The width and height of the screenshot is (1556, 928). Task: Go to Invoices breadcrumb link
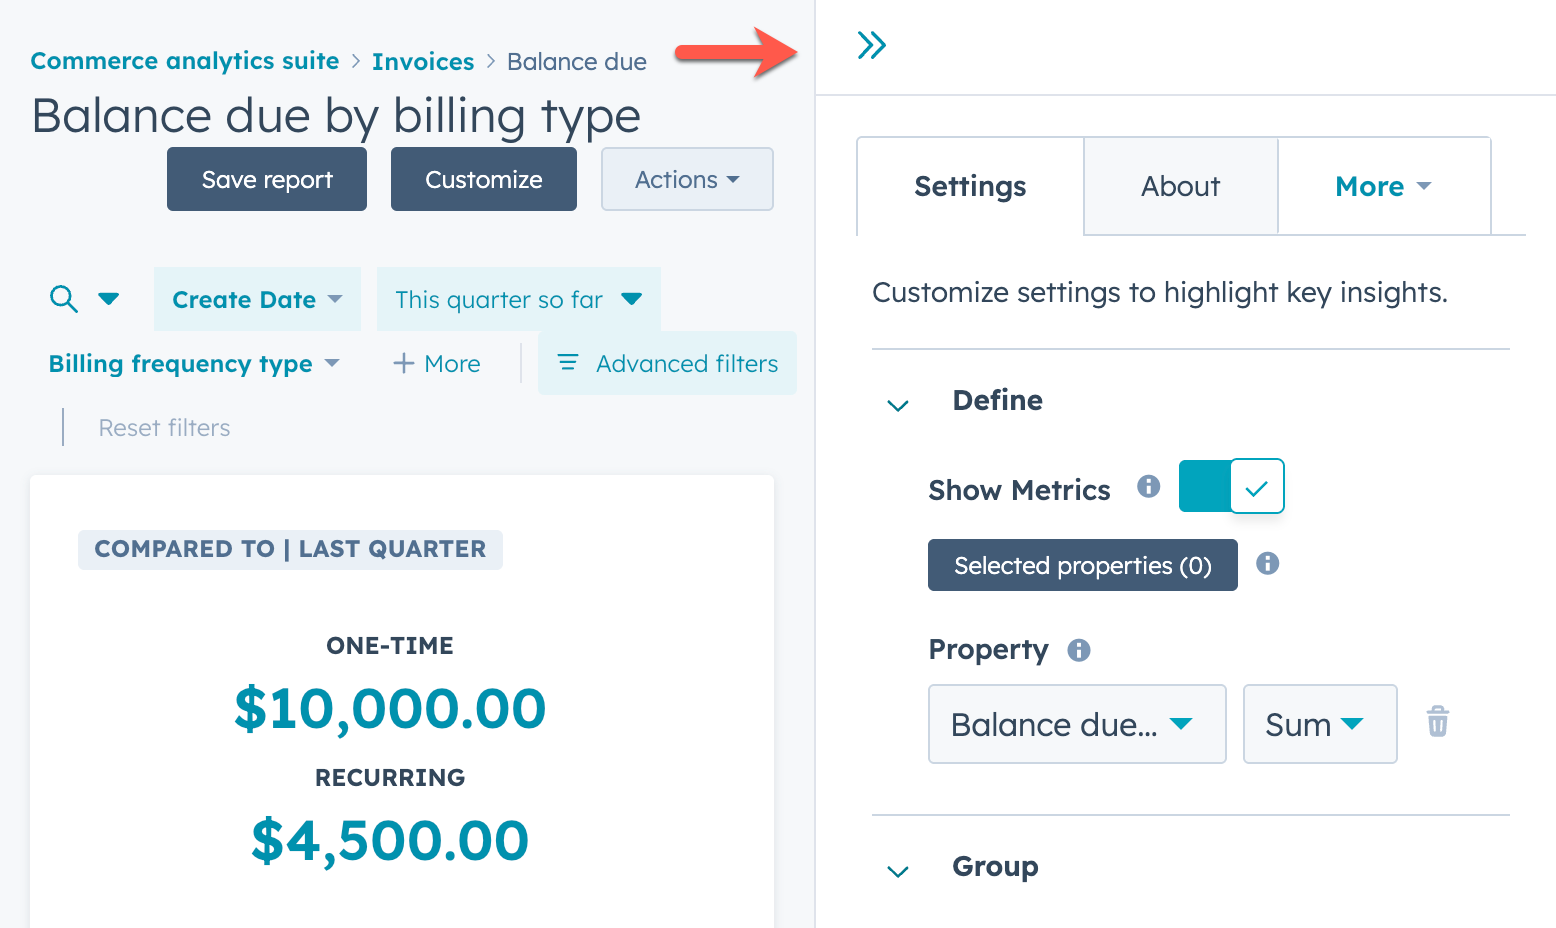(x=423, y=61)
